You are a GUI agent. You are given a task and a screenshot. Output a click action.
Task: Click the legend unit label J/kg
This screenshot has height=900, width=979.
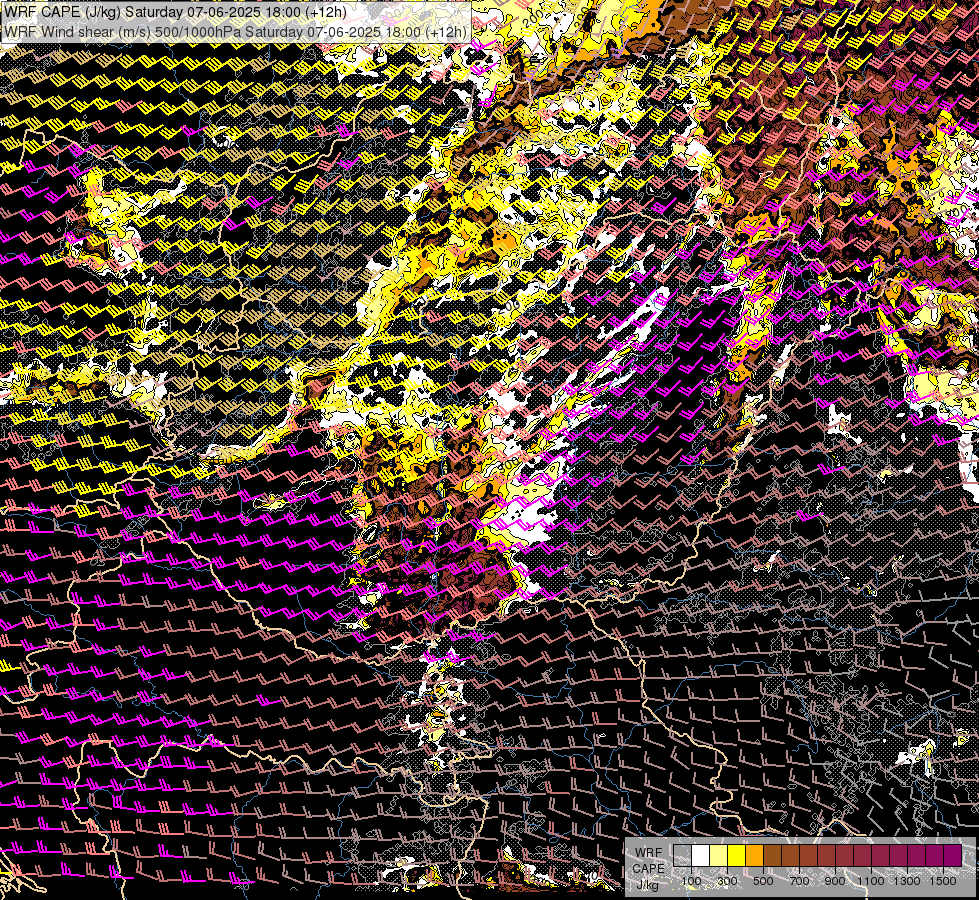click(x=647, y=886)
